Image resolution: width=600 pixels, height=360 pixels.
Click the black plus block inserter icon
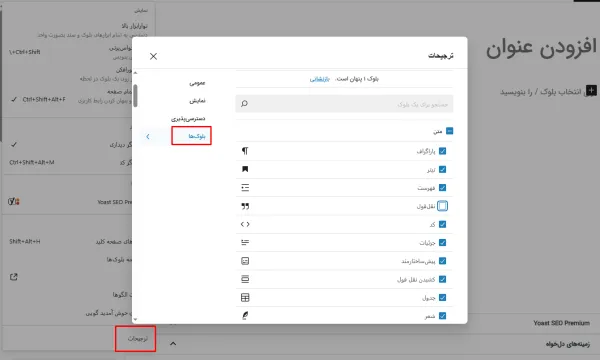591,91
